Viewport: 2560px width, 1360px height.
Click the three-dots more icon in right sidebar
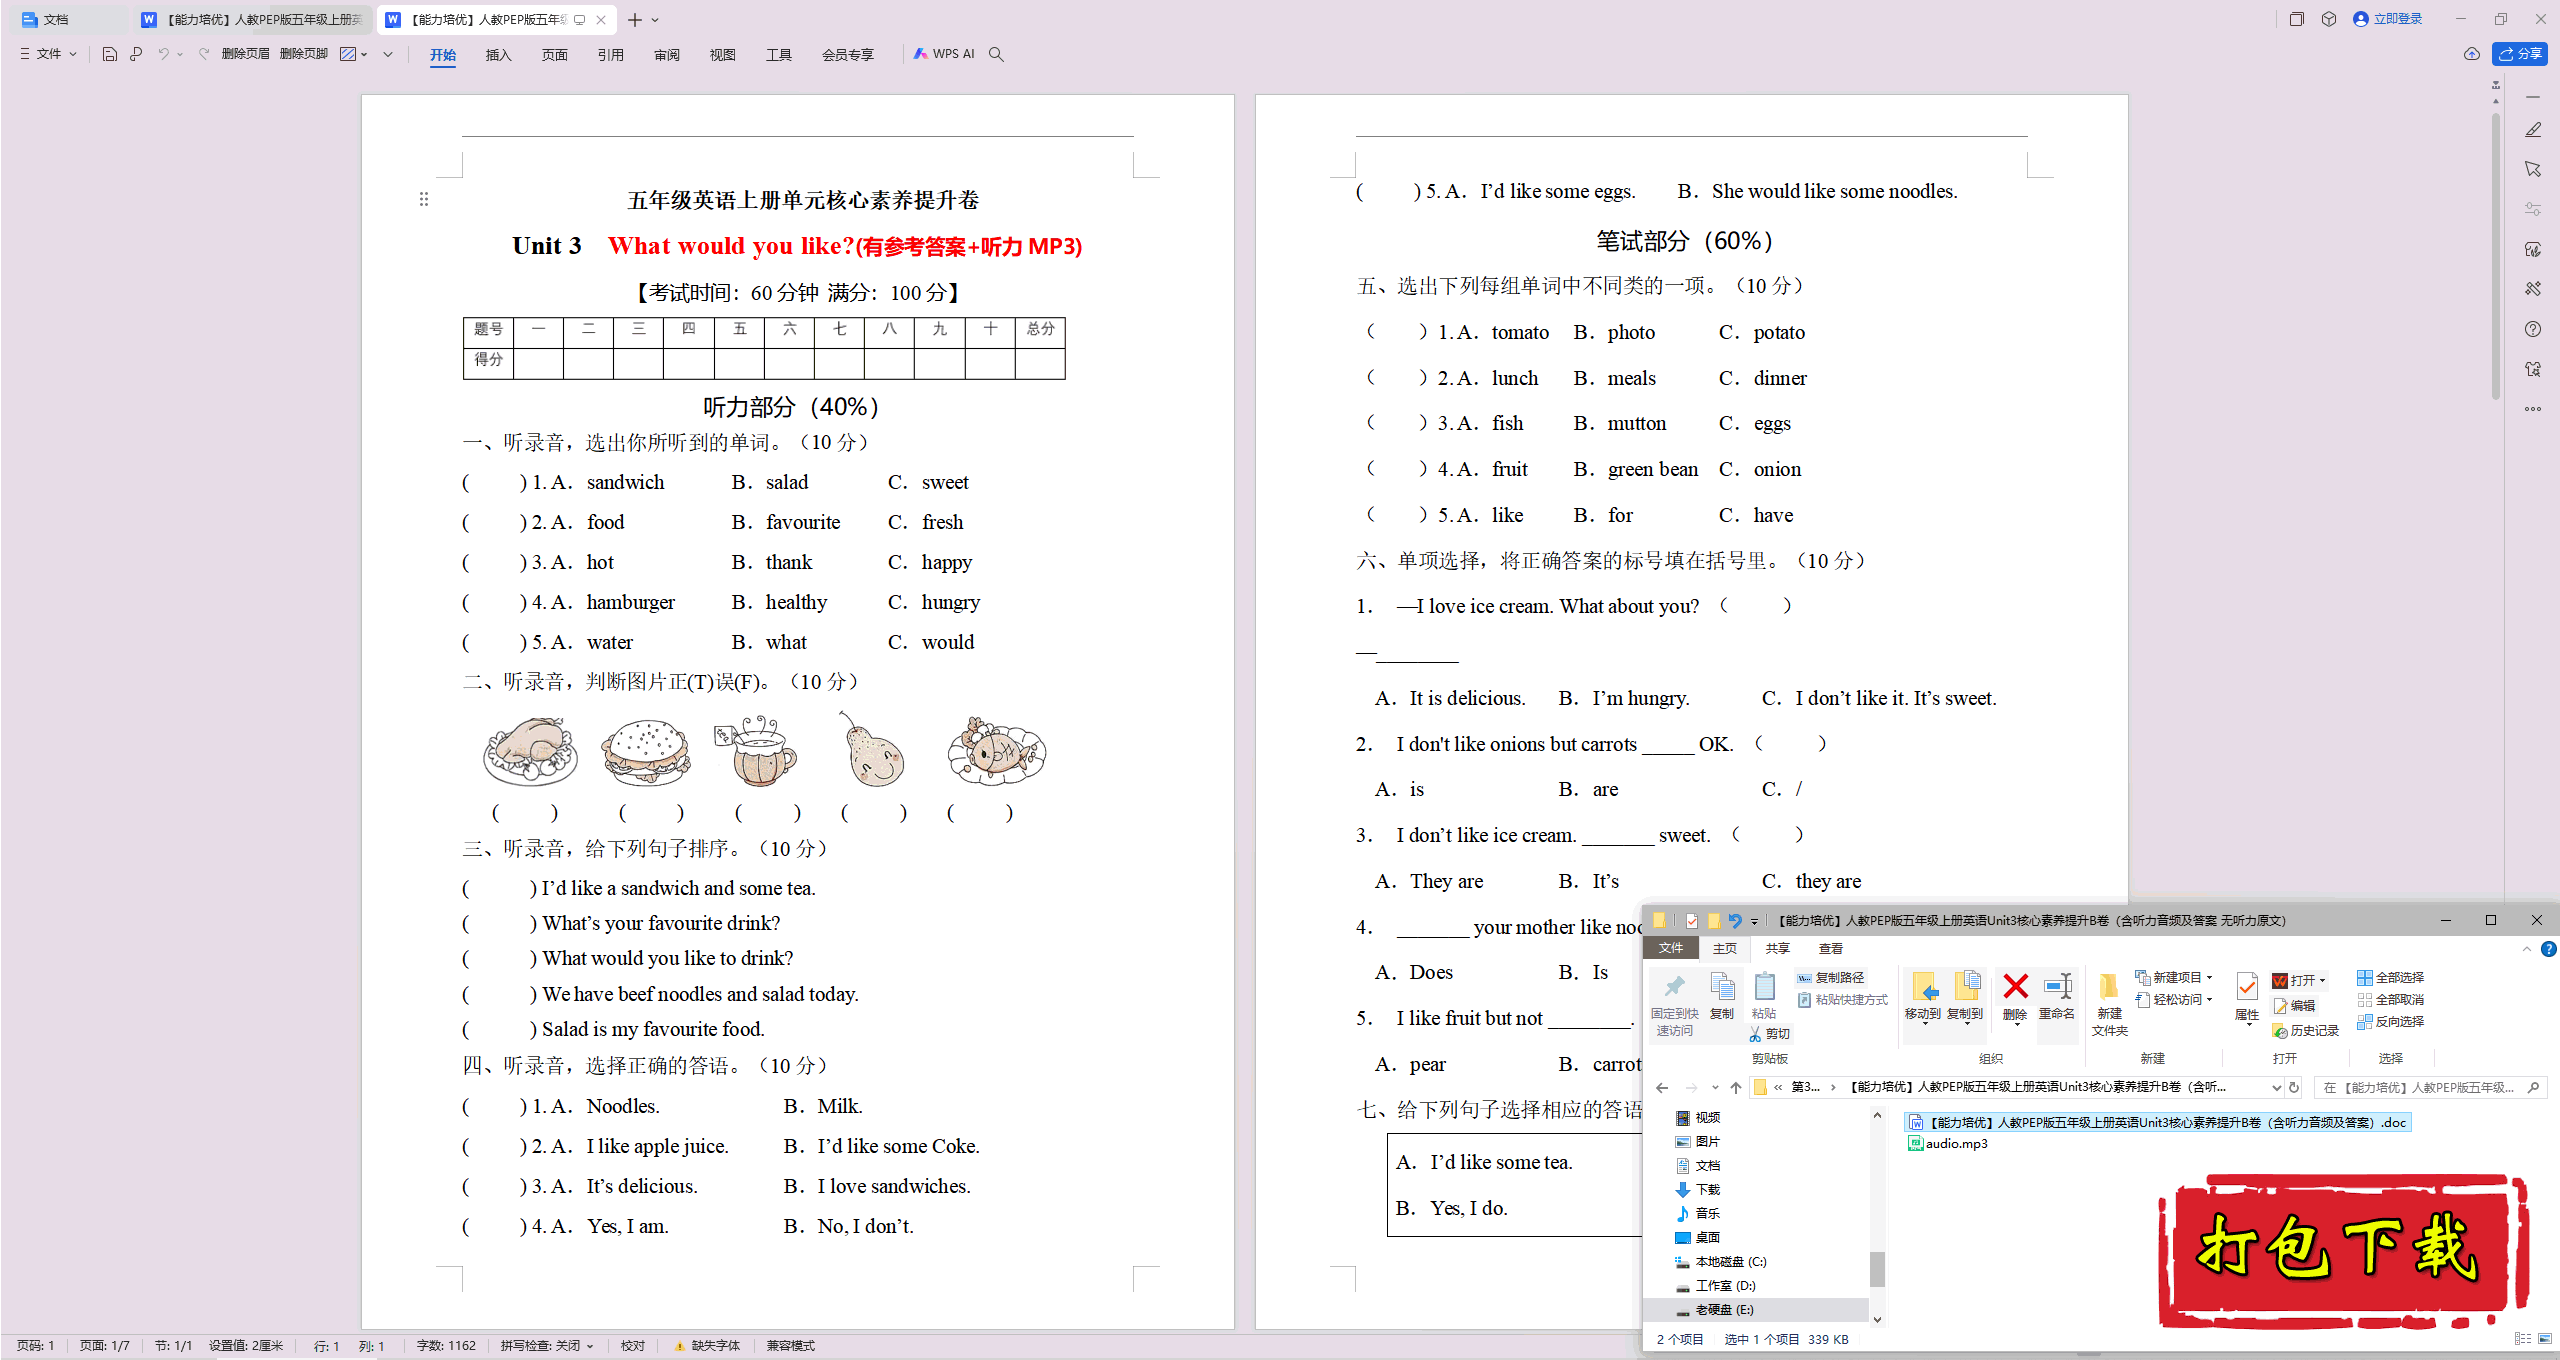pyautogui.click(x=2533, y=409)
